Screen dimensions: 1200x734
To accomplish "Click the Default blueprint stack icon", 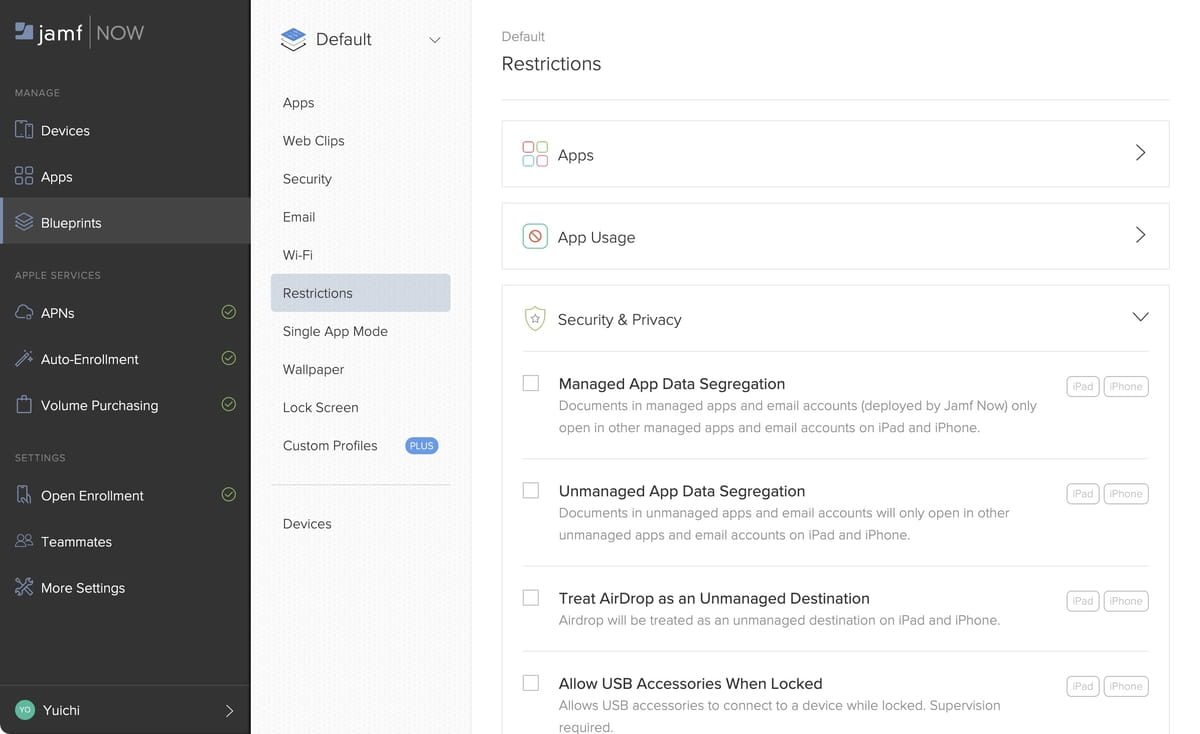I will point(293,39).
